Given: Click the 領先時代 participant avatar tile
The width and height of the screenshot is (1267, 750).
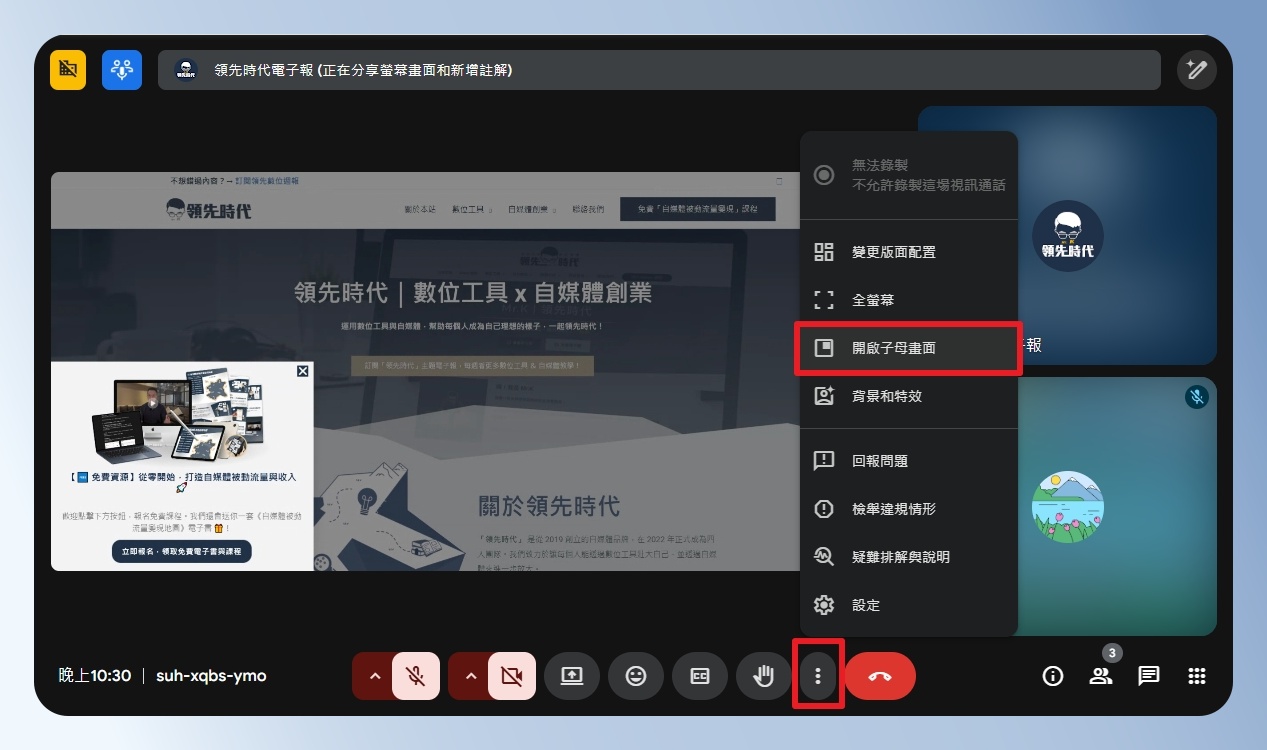Looking at the screenshot, I should click(x=1067, y=235).
